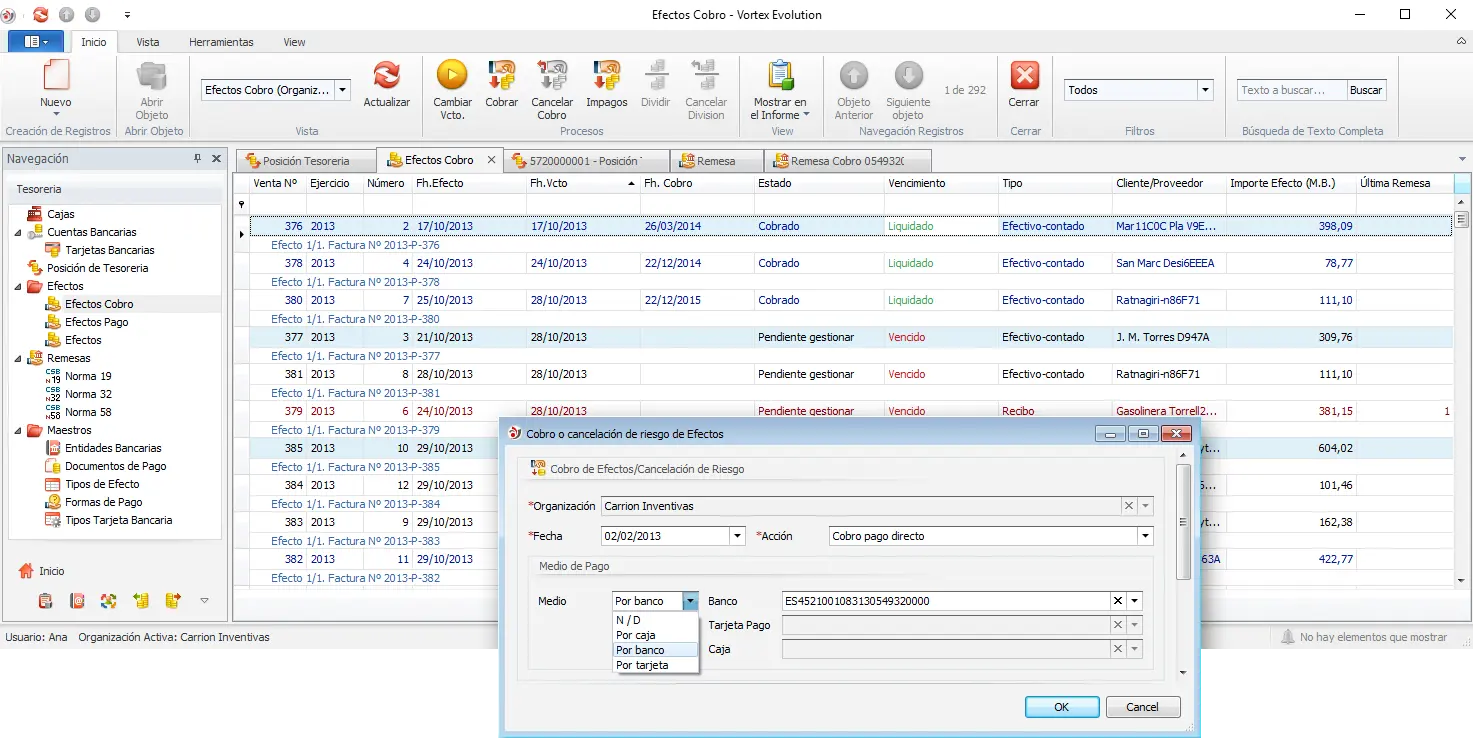Pin the Navegación panel
The width and height of the screenshot is (1473, 738).
tap(197, 159)
